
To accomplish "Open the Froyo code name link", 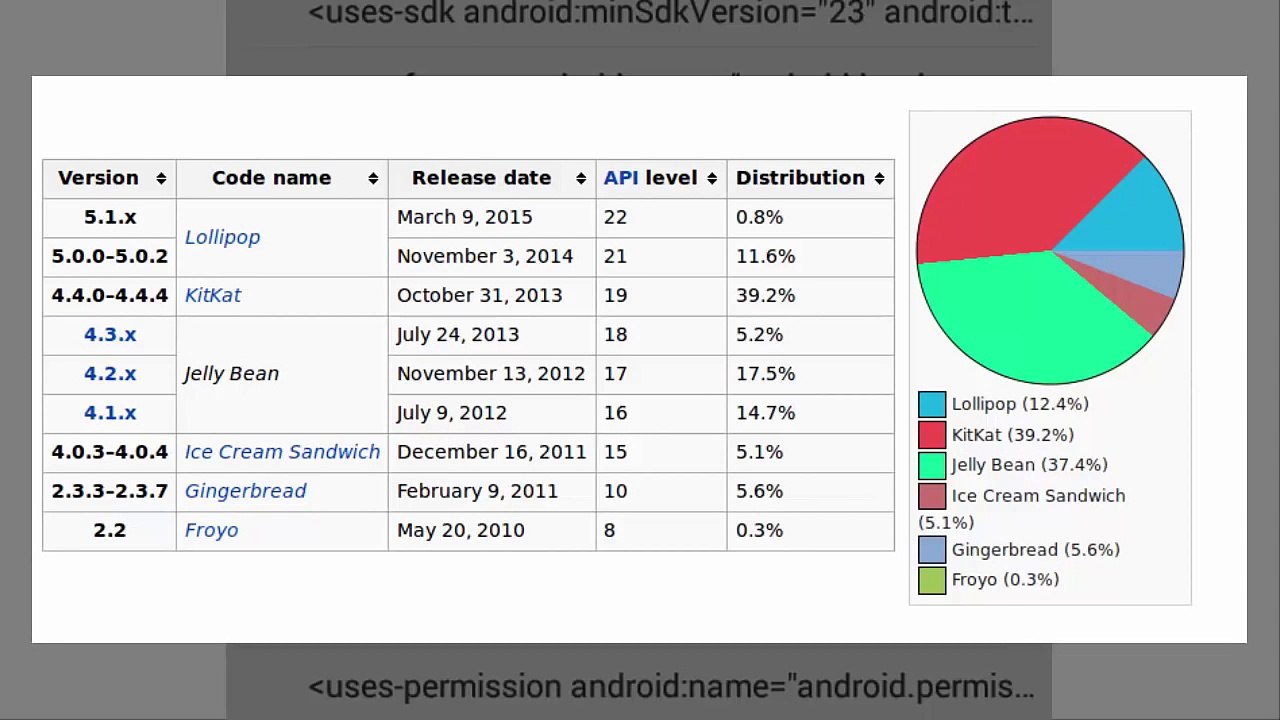I will (211, 530).
